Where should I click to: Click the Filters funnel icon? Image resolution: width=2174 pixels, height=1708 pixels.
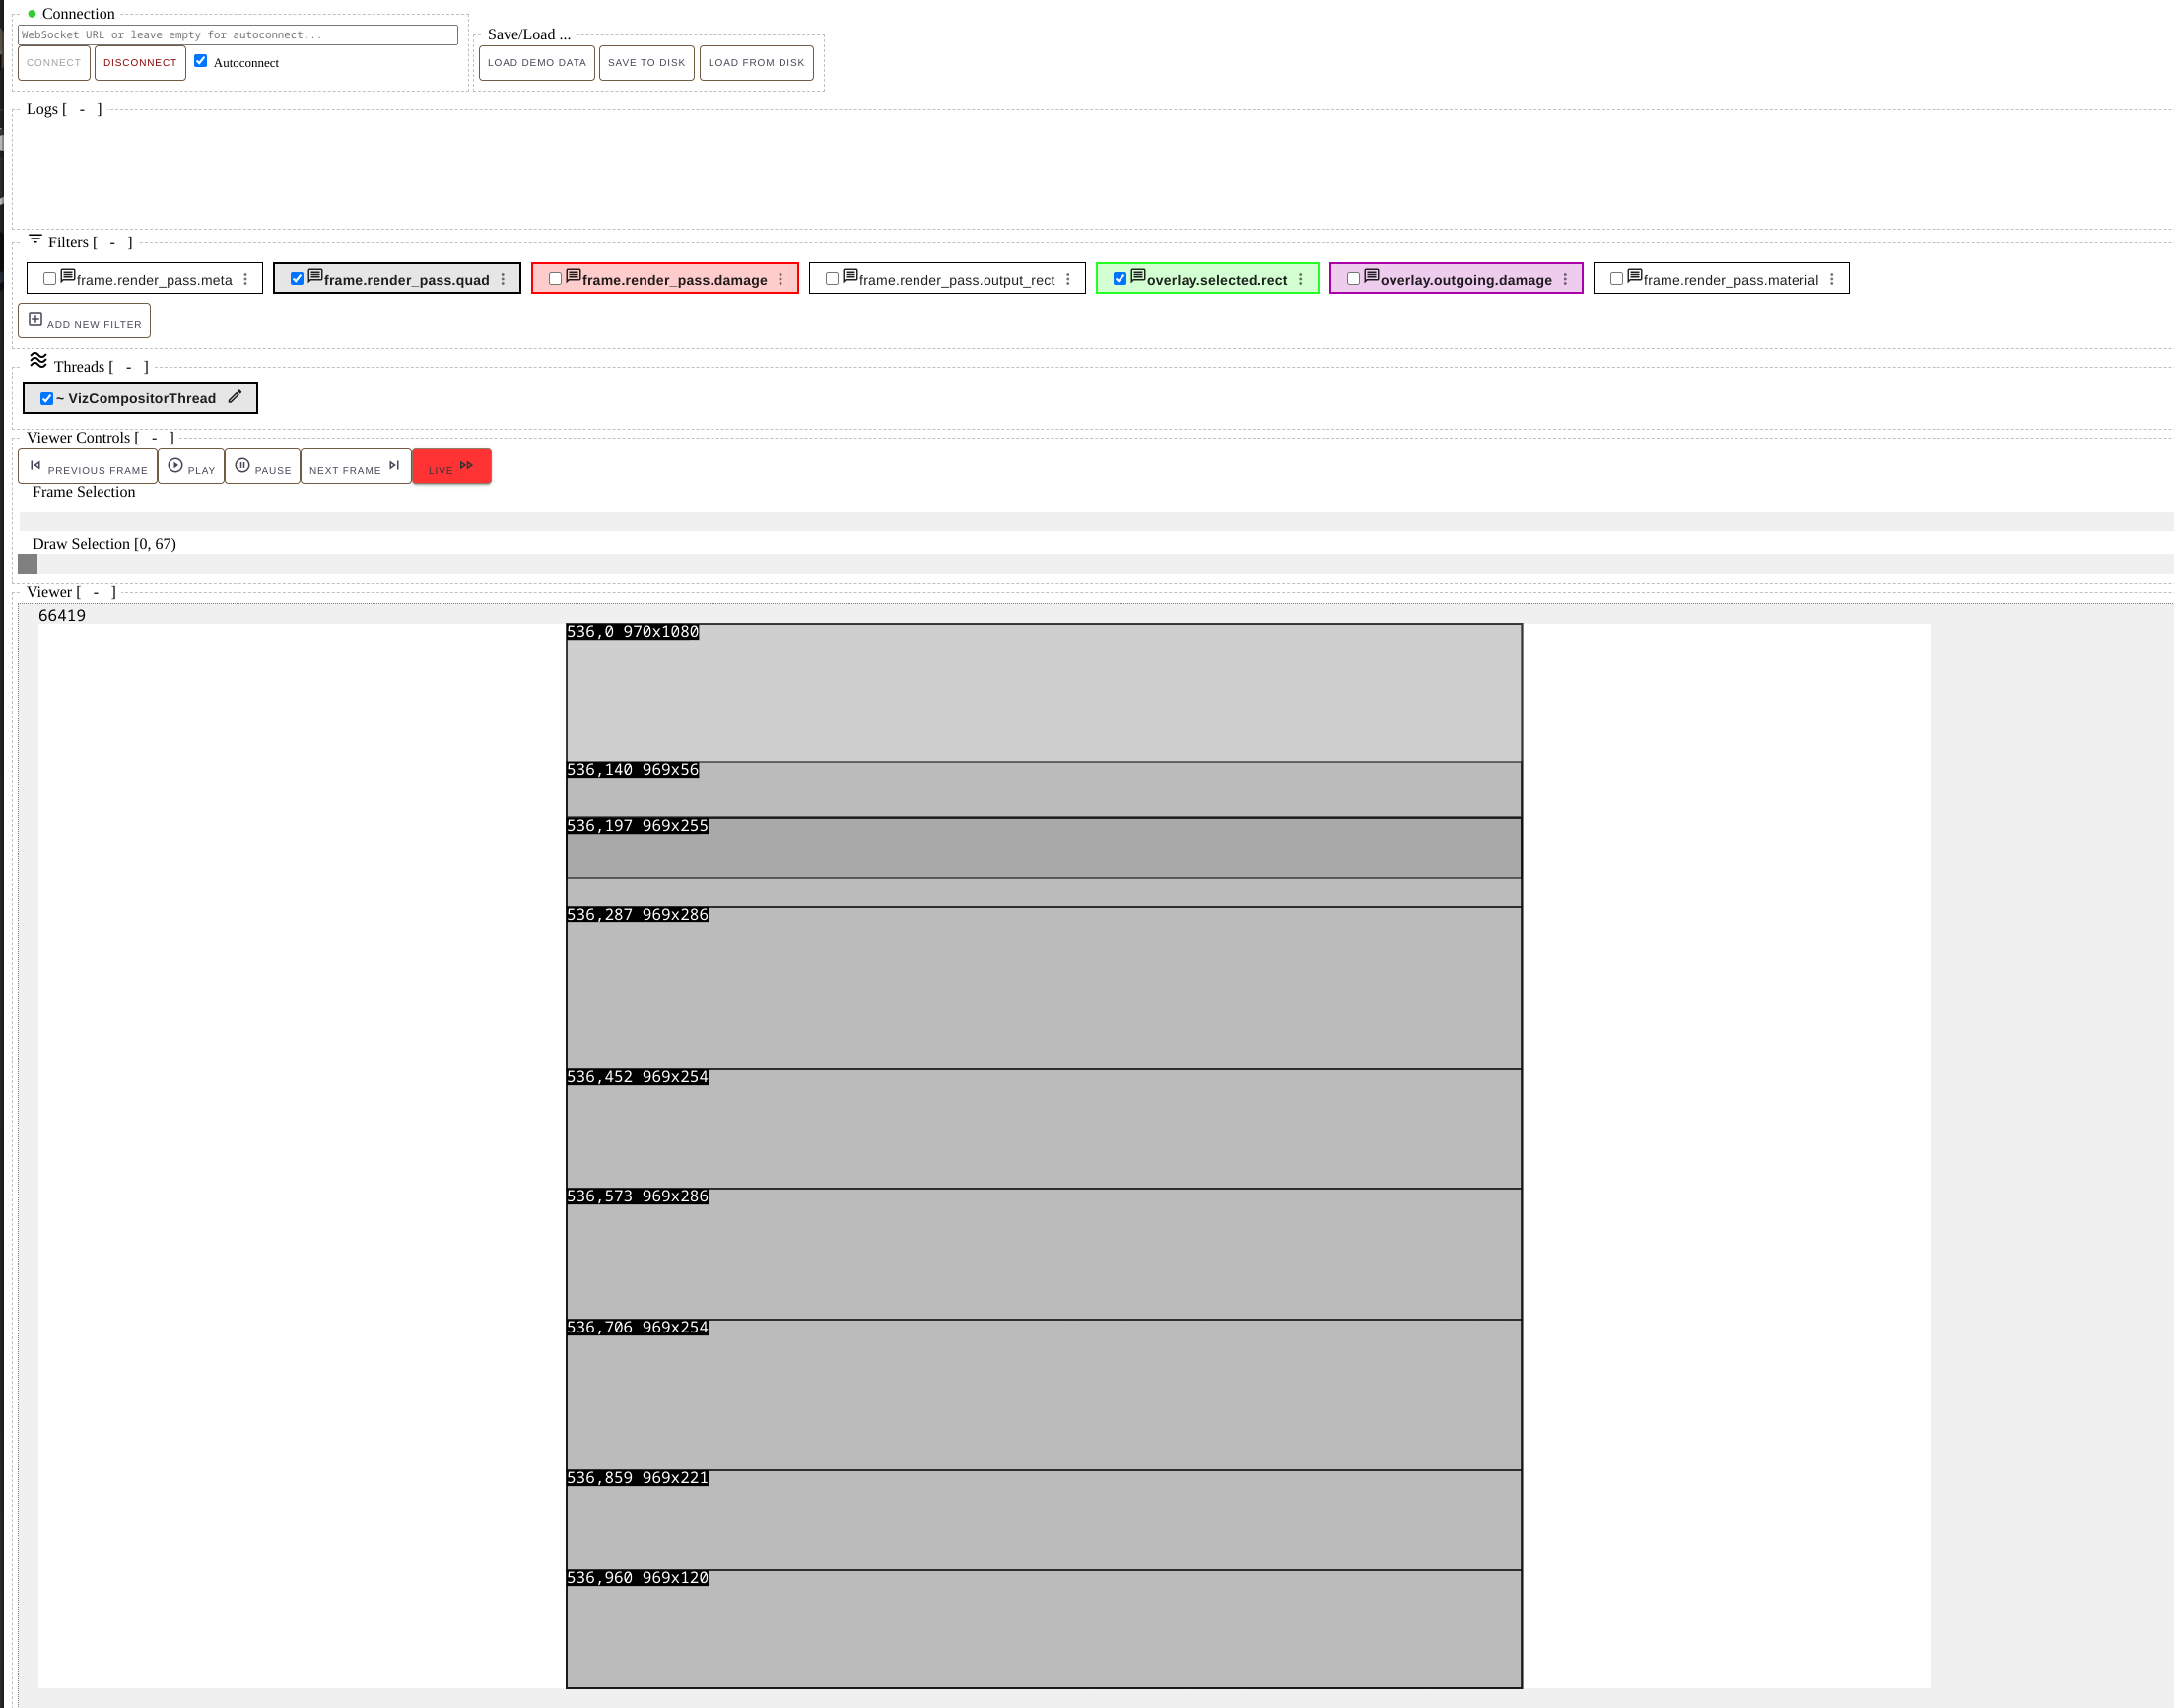[x=35, y=239]
